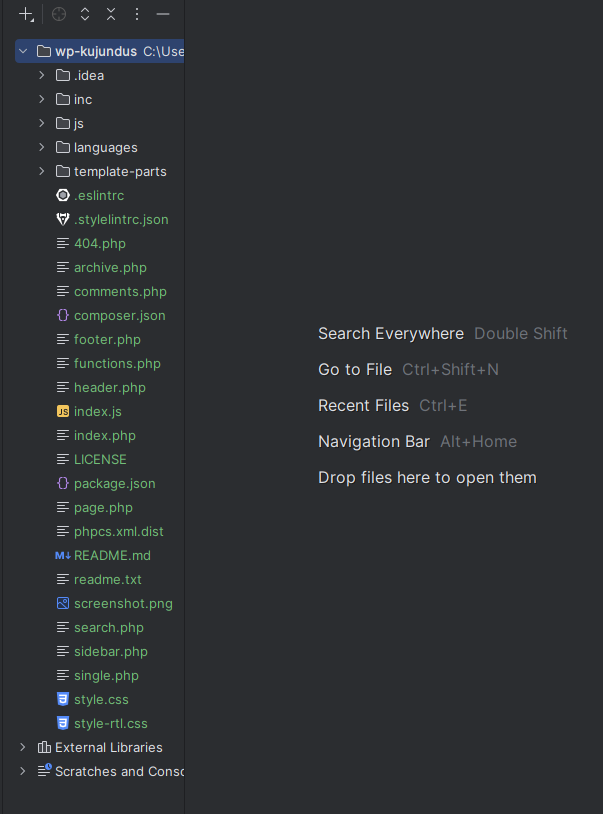Viewport: 603px width, 814px height.
Task: Click the New File plus icon
Action: tap(27, 14)
